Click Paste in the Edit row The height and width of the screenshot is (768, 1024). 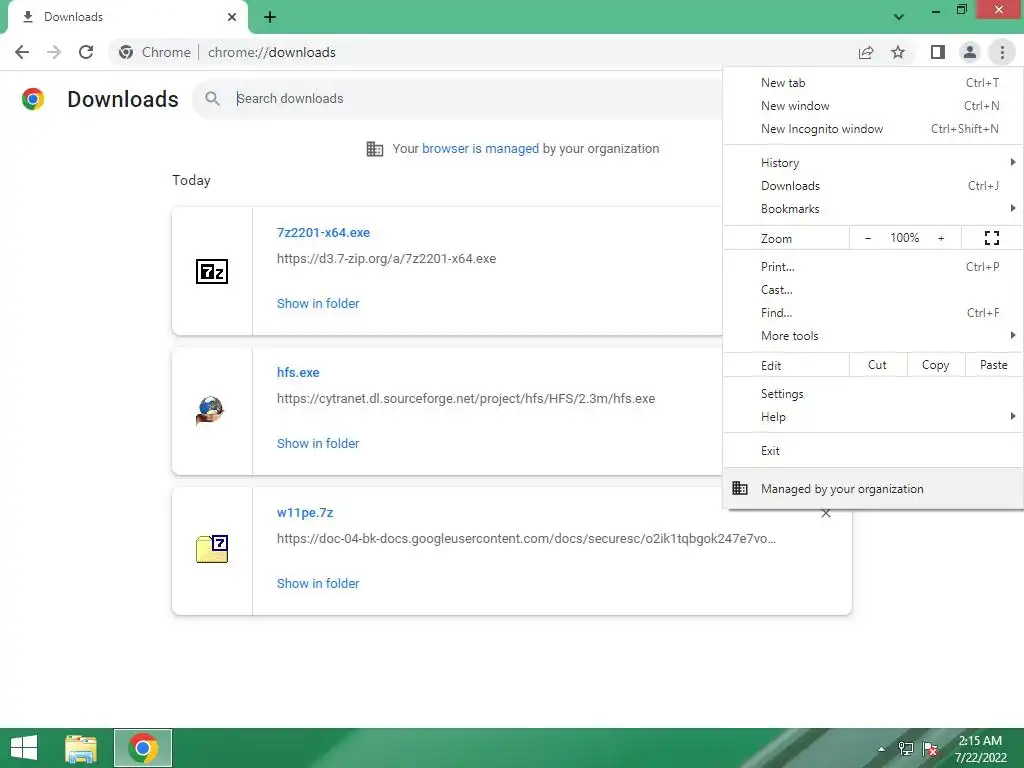(993, 365)
